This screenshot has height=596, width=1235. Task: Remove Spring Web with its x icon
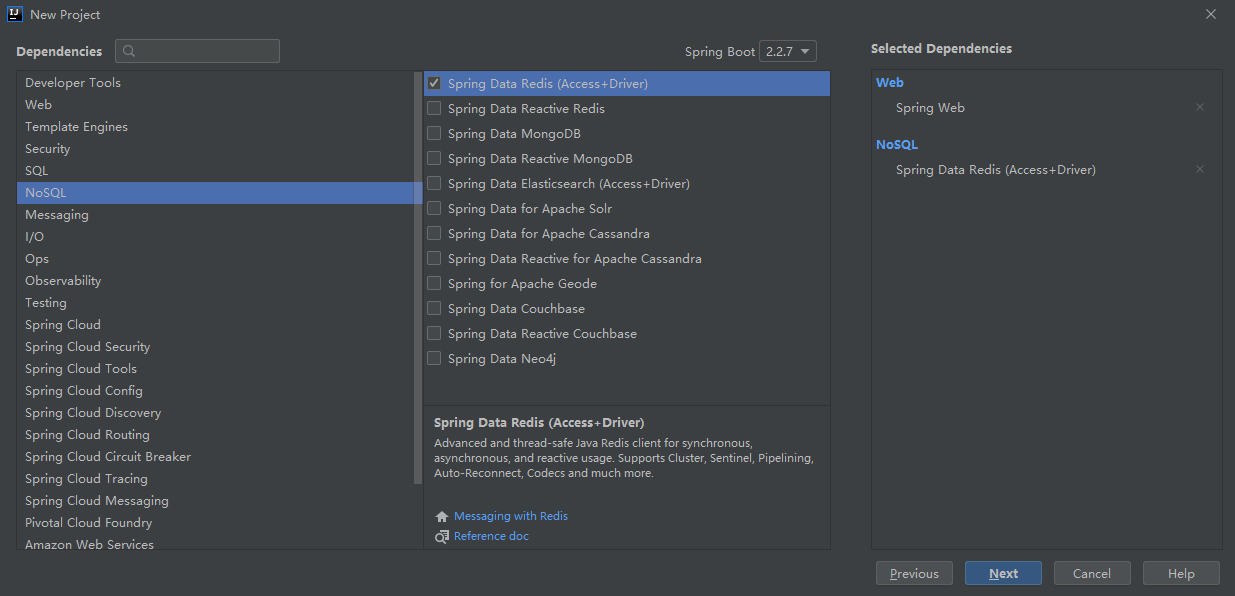pos(1200,107)
